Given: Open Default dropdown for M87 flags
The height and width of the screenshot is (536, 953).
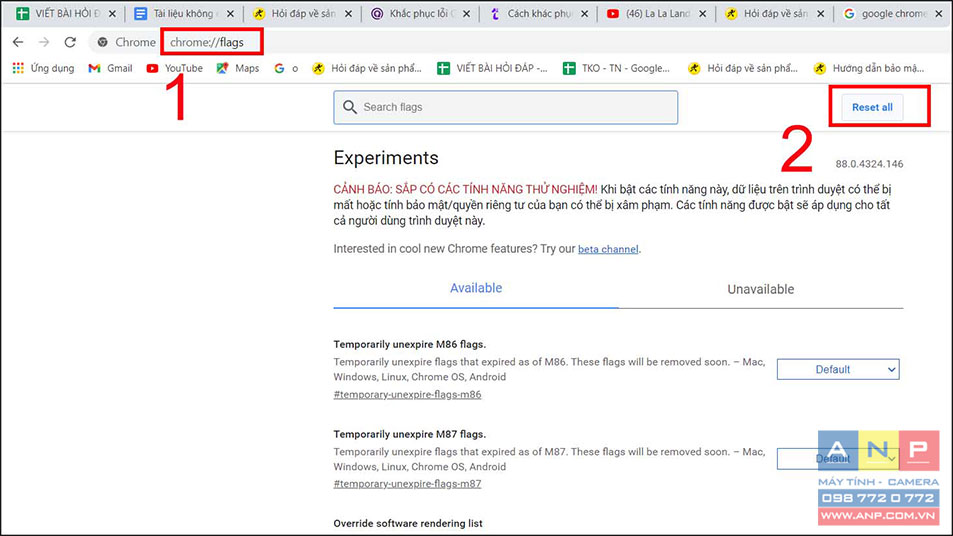Looking at the screenshot, I should coord(838,459).
